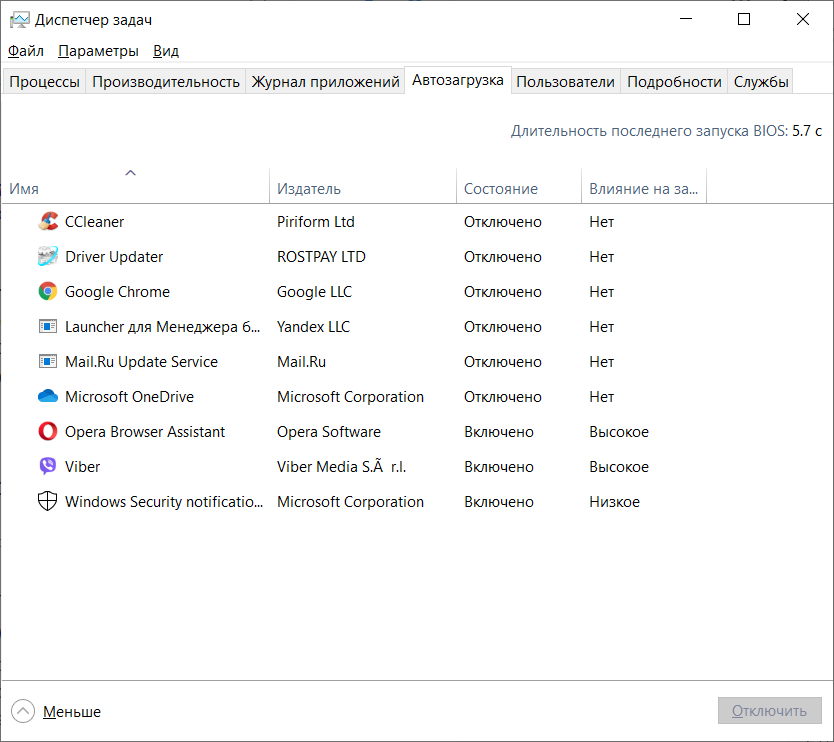
Task: Click the Task Manager title bar icon
Action: pyautogui.click(x=19, y=20)
